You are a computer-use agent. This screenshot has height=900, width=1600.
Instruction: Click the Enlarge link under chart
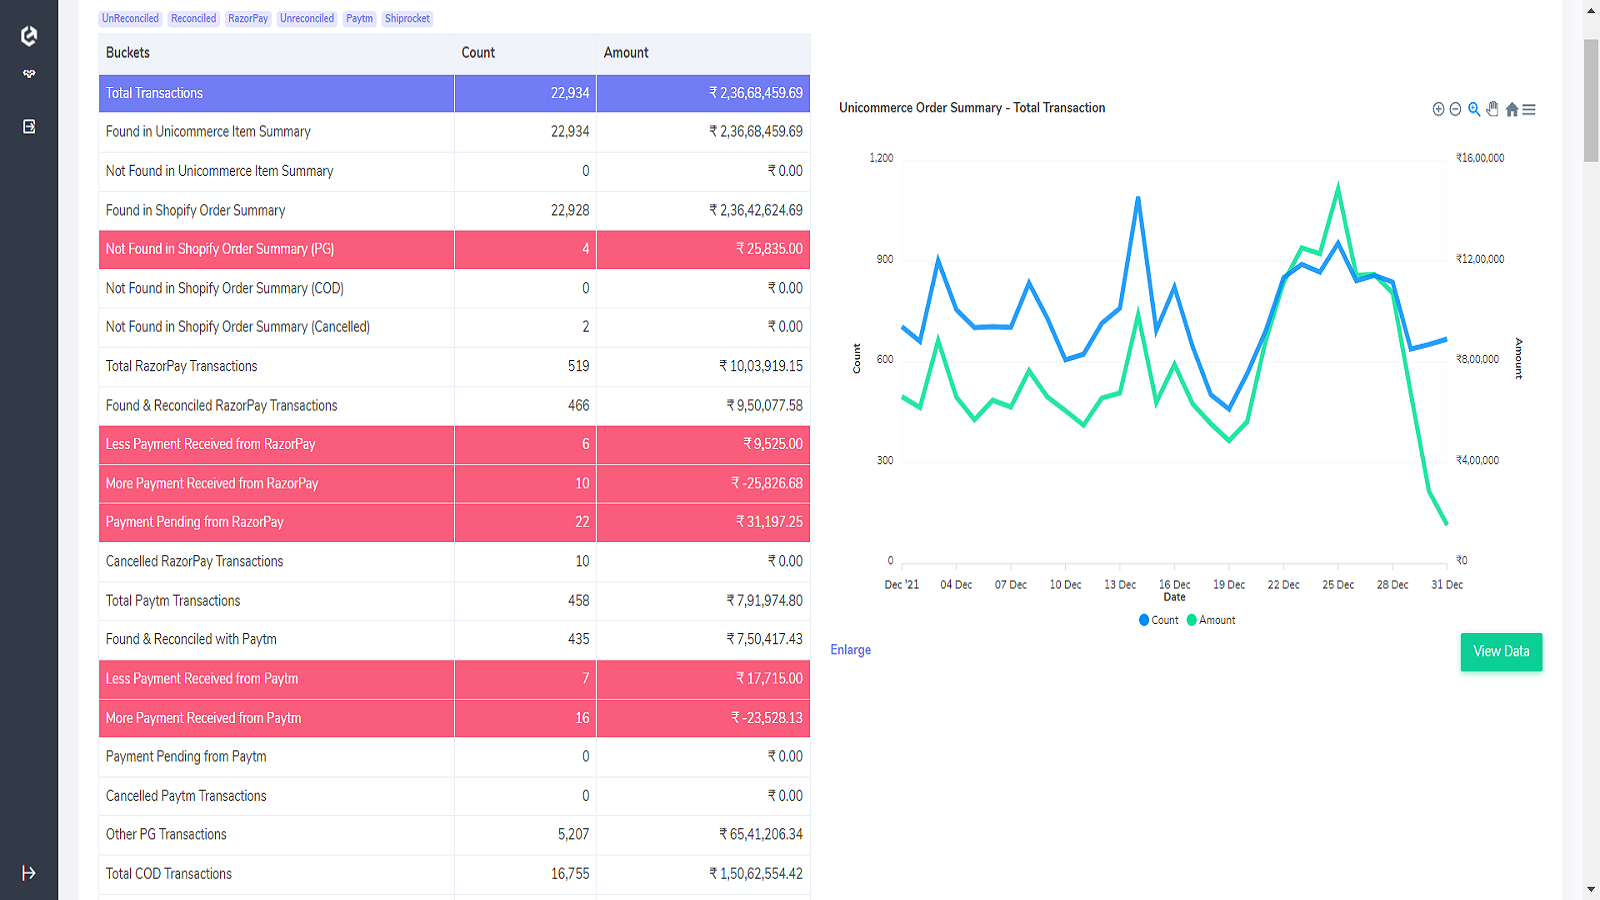coord(851,650)
